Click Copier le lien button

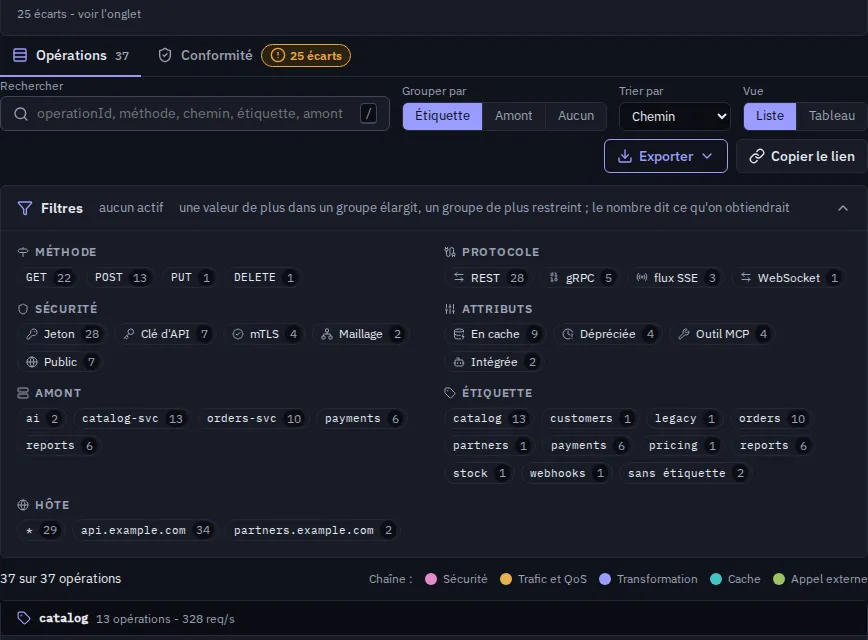click(x=802, y=157)
